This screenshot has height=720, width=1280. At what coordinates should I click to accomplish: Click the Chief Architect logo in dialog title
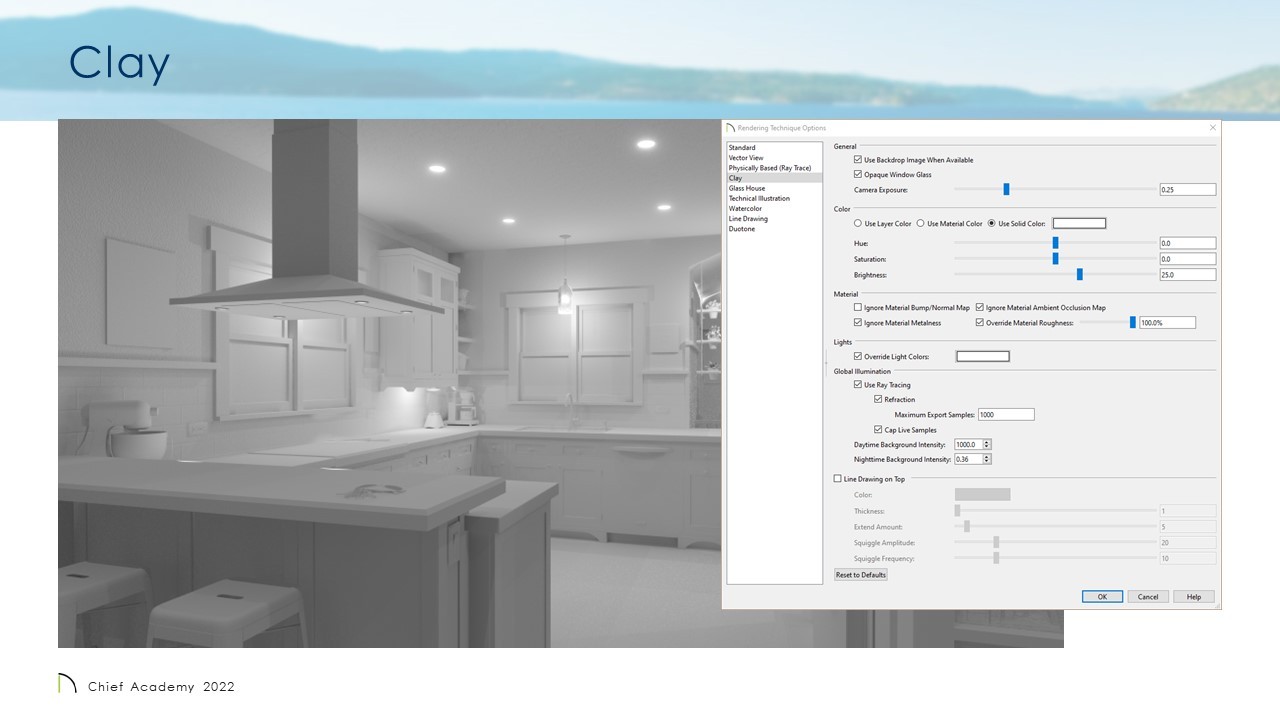[x=730, y=128]
